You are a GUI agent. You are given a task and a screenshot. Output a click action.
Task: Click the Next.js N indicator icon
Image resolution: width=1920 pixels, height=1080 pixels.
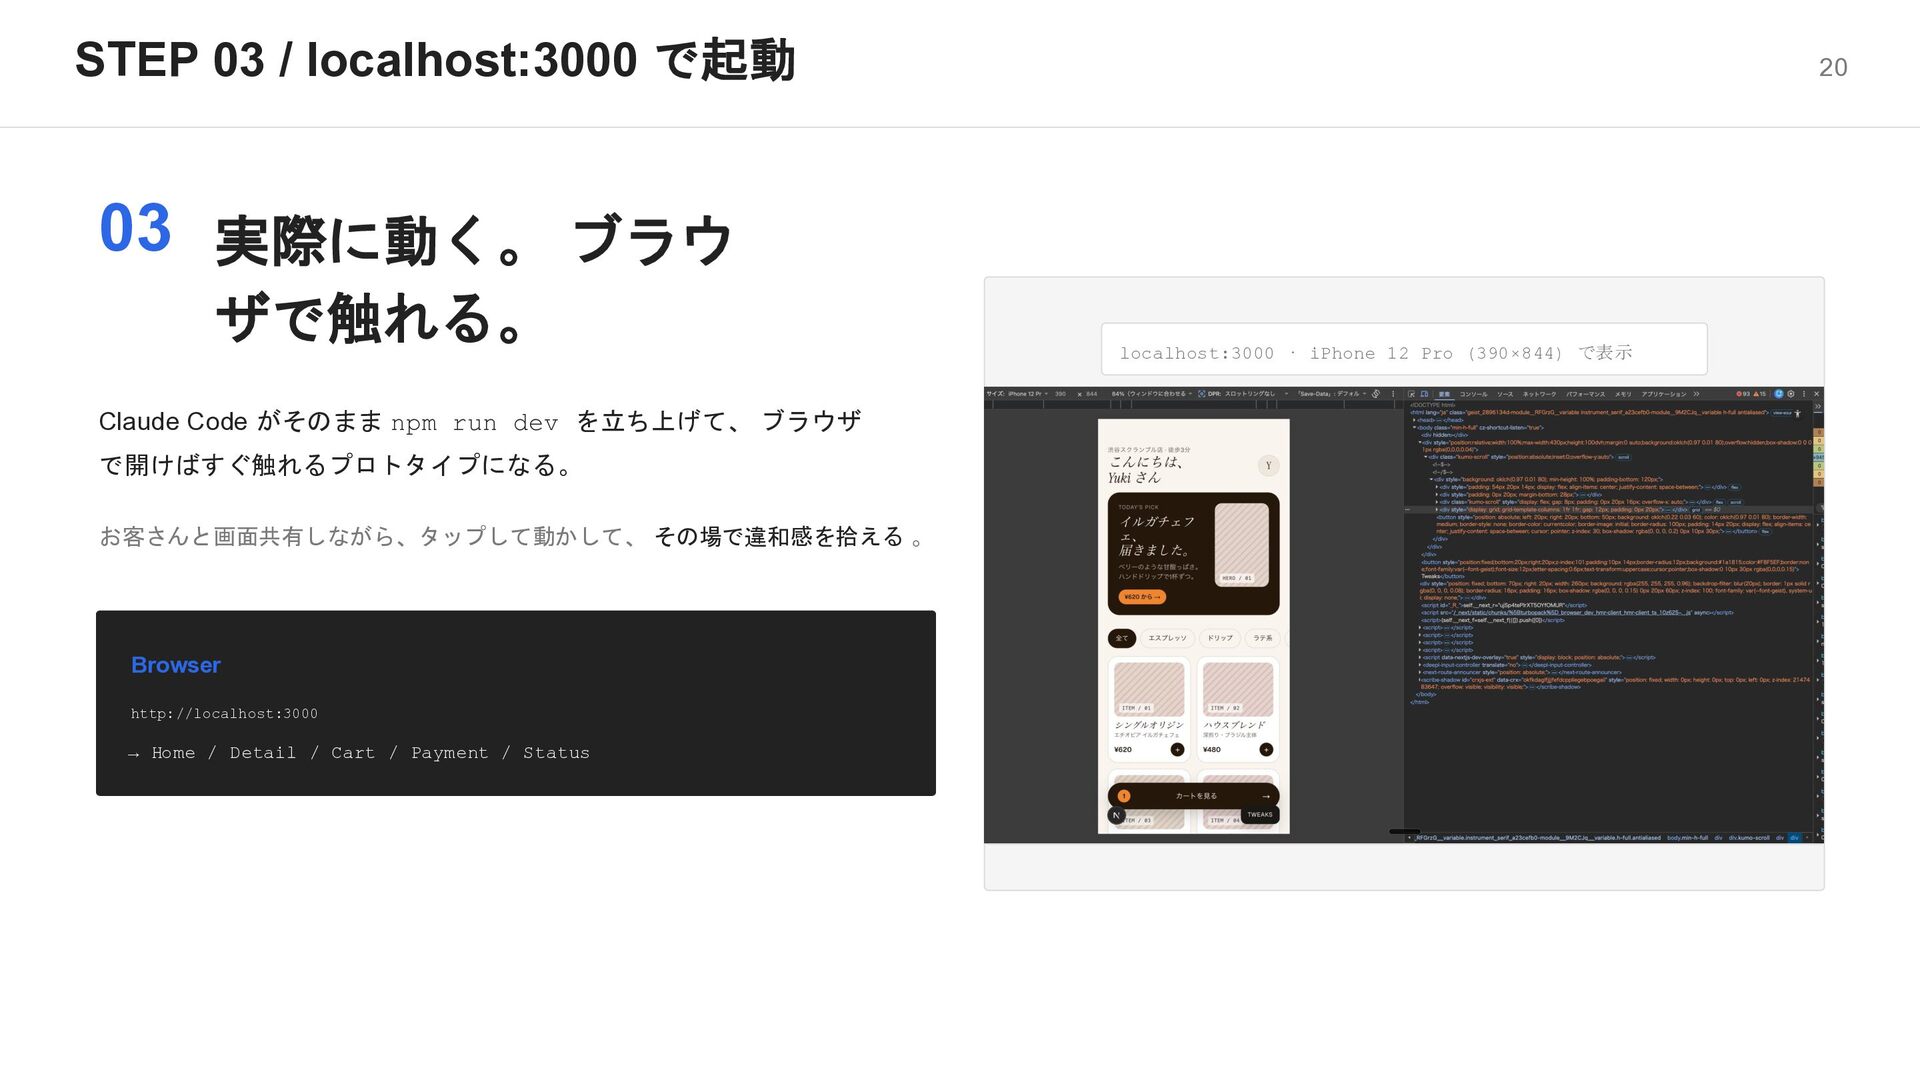[1117, 815]
